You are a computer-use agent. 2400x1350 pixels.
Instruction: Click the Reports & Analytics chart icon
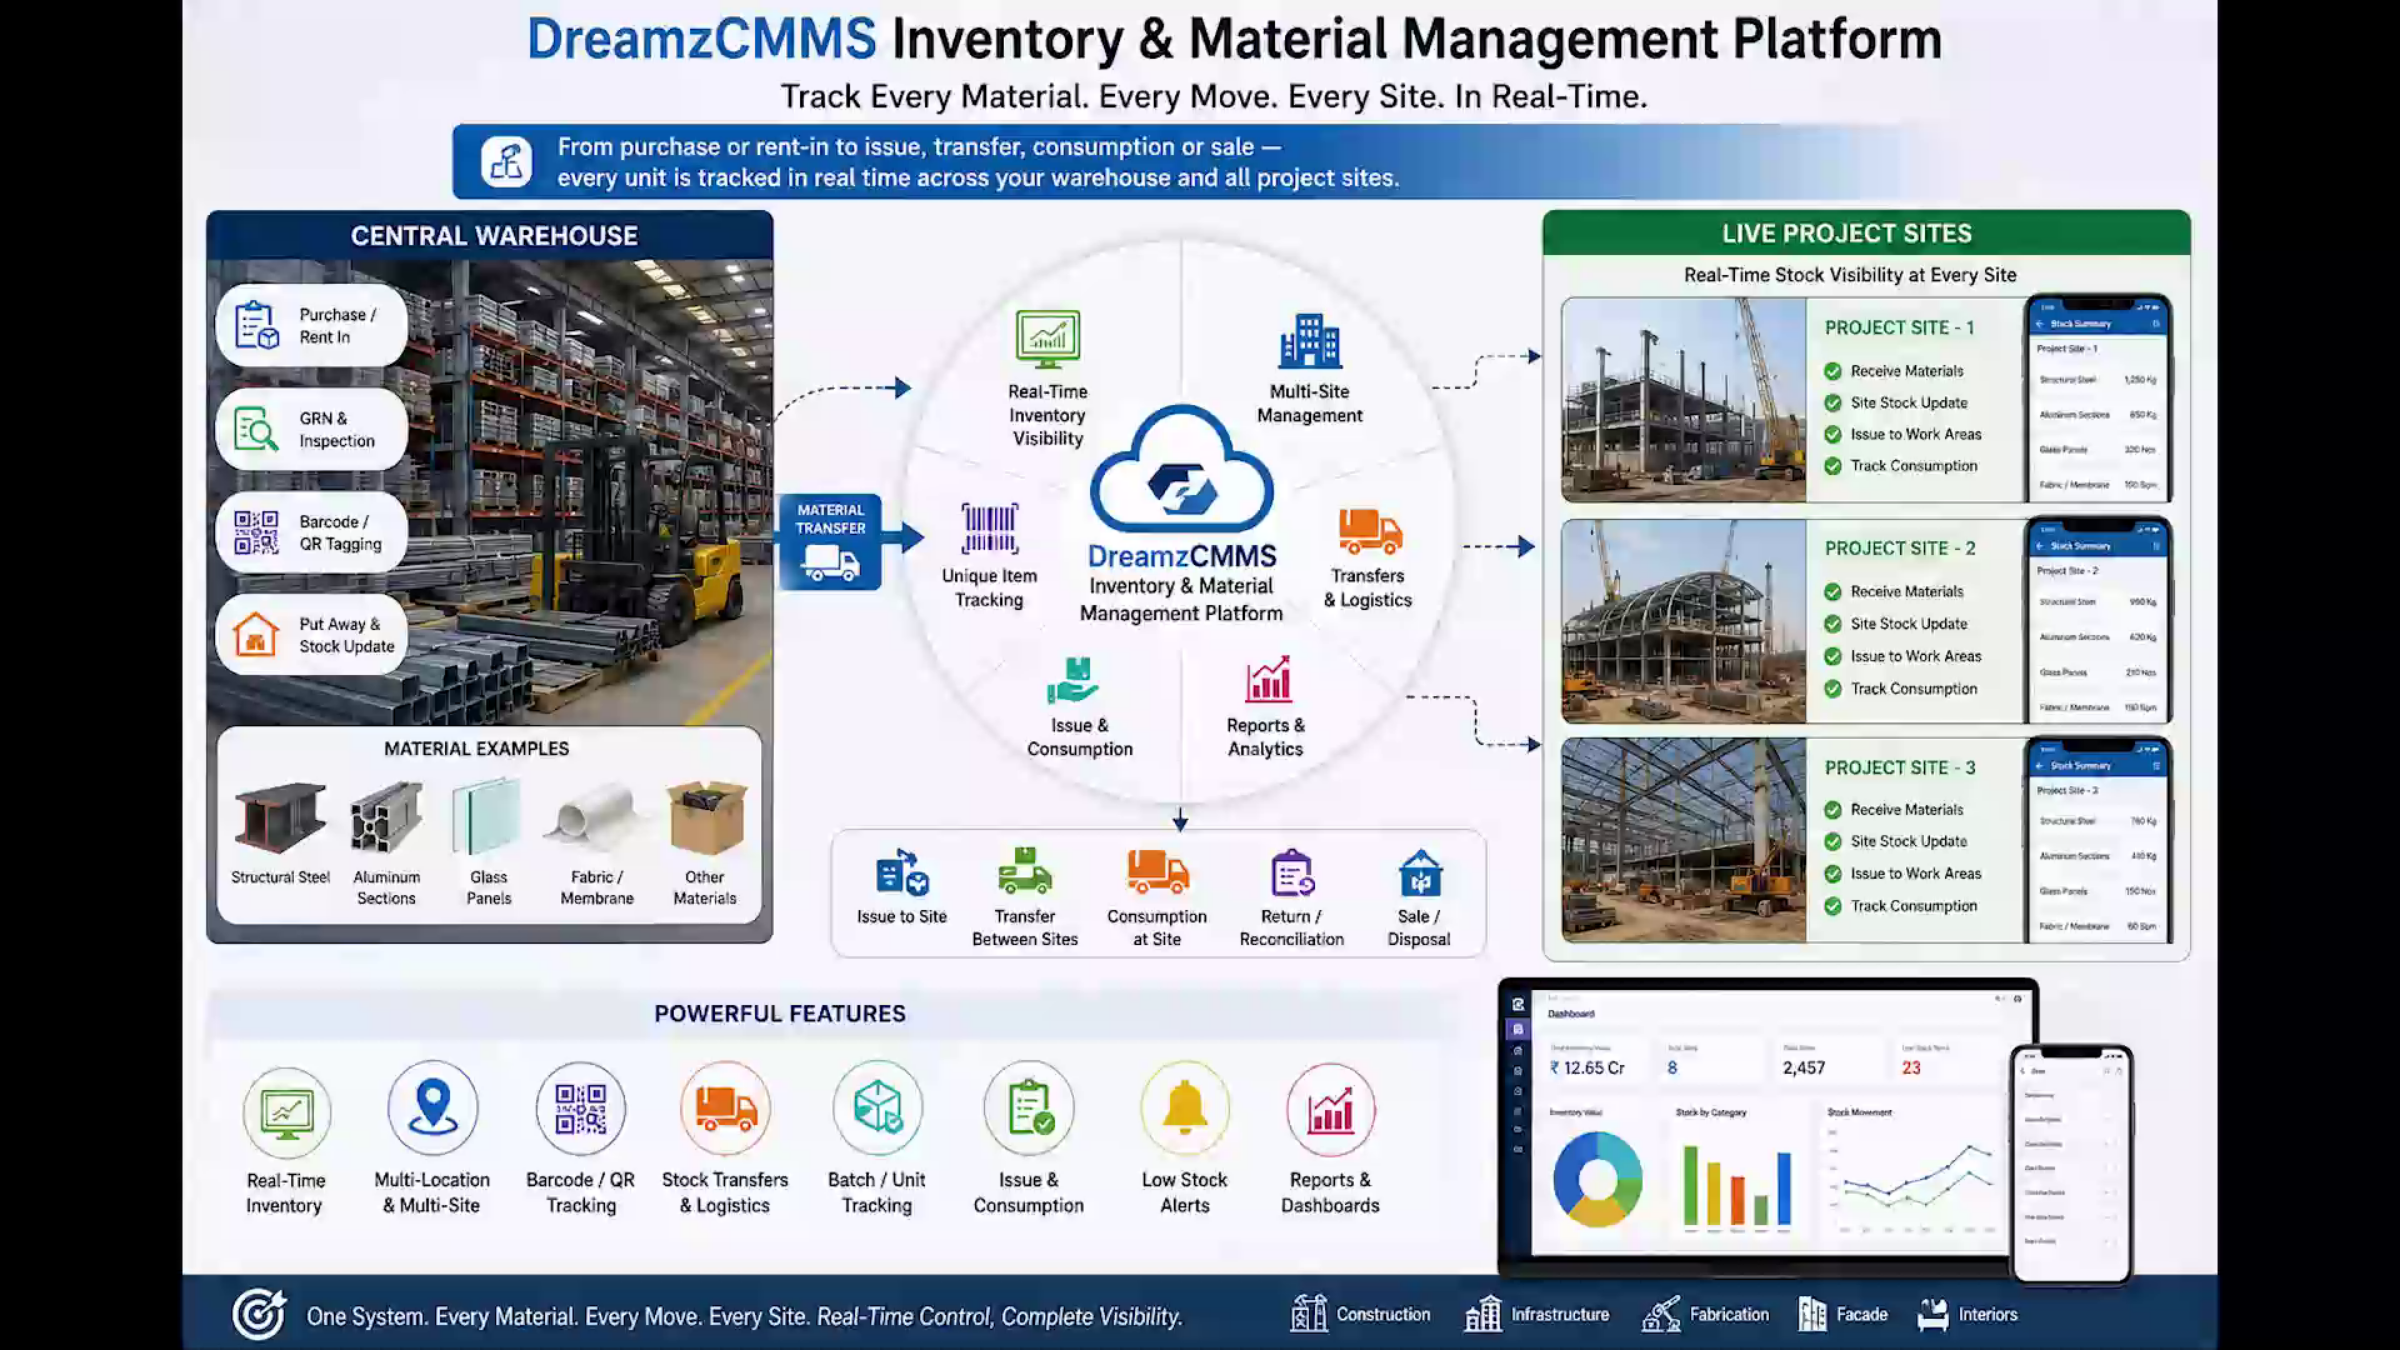tap(1268, 679)
